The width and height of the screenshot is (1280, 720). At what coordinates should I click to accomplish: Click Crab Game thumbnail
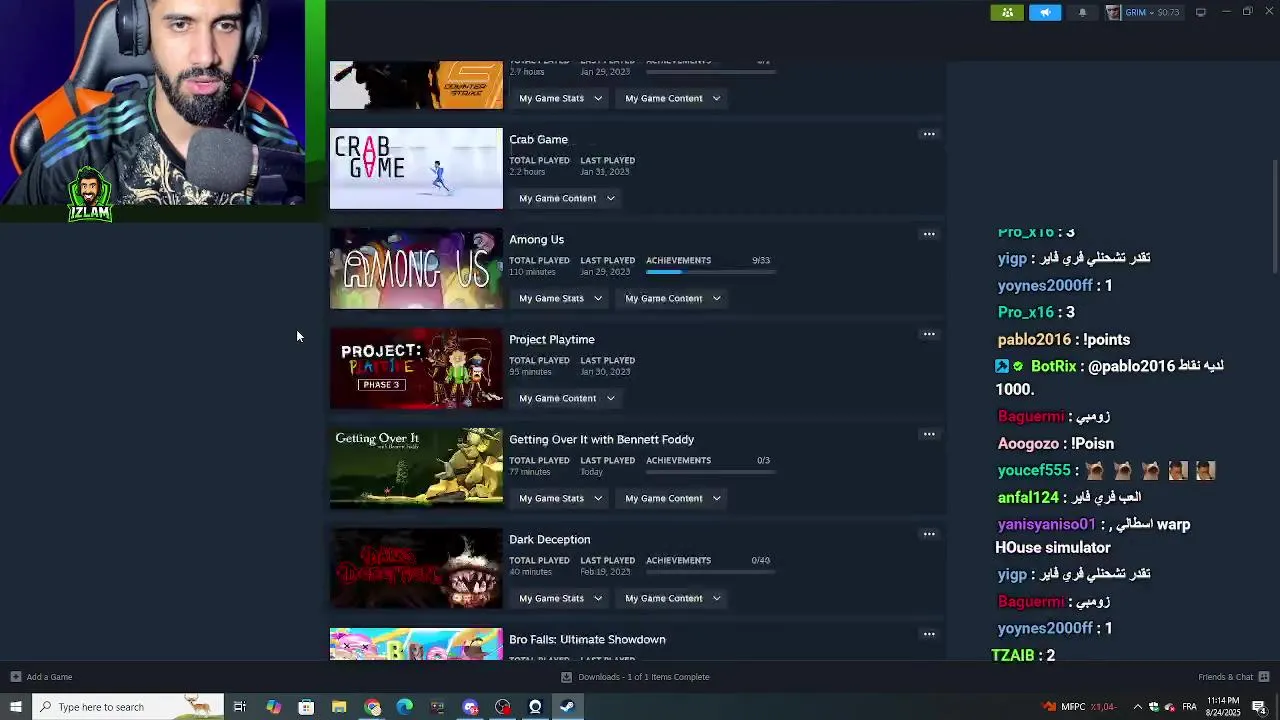click(x=416, y=168)
